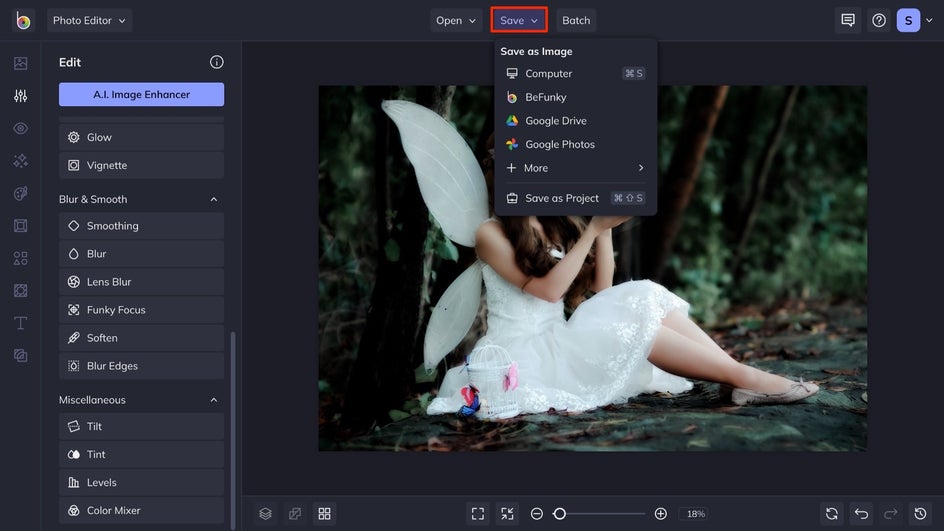Expand the account menu chevron
Viewport: 944px width, 531px height.
930,20
